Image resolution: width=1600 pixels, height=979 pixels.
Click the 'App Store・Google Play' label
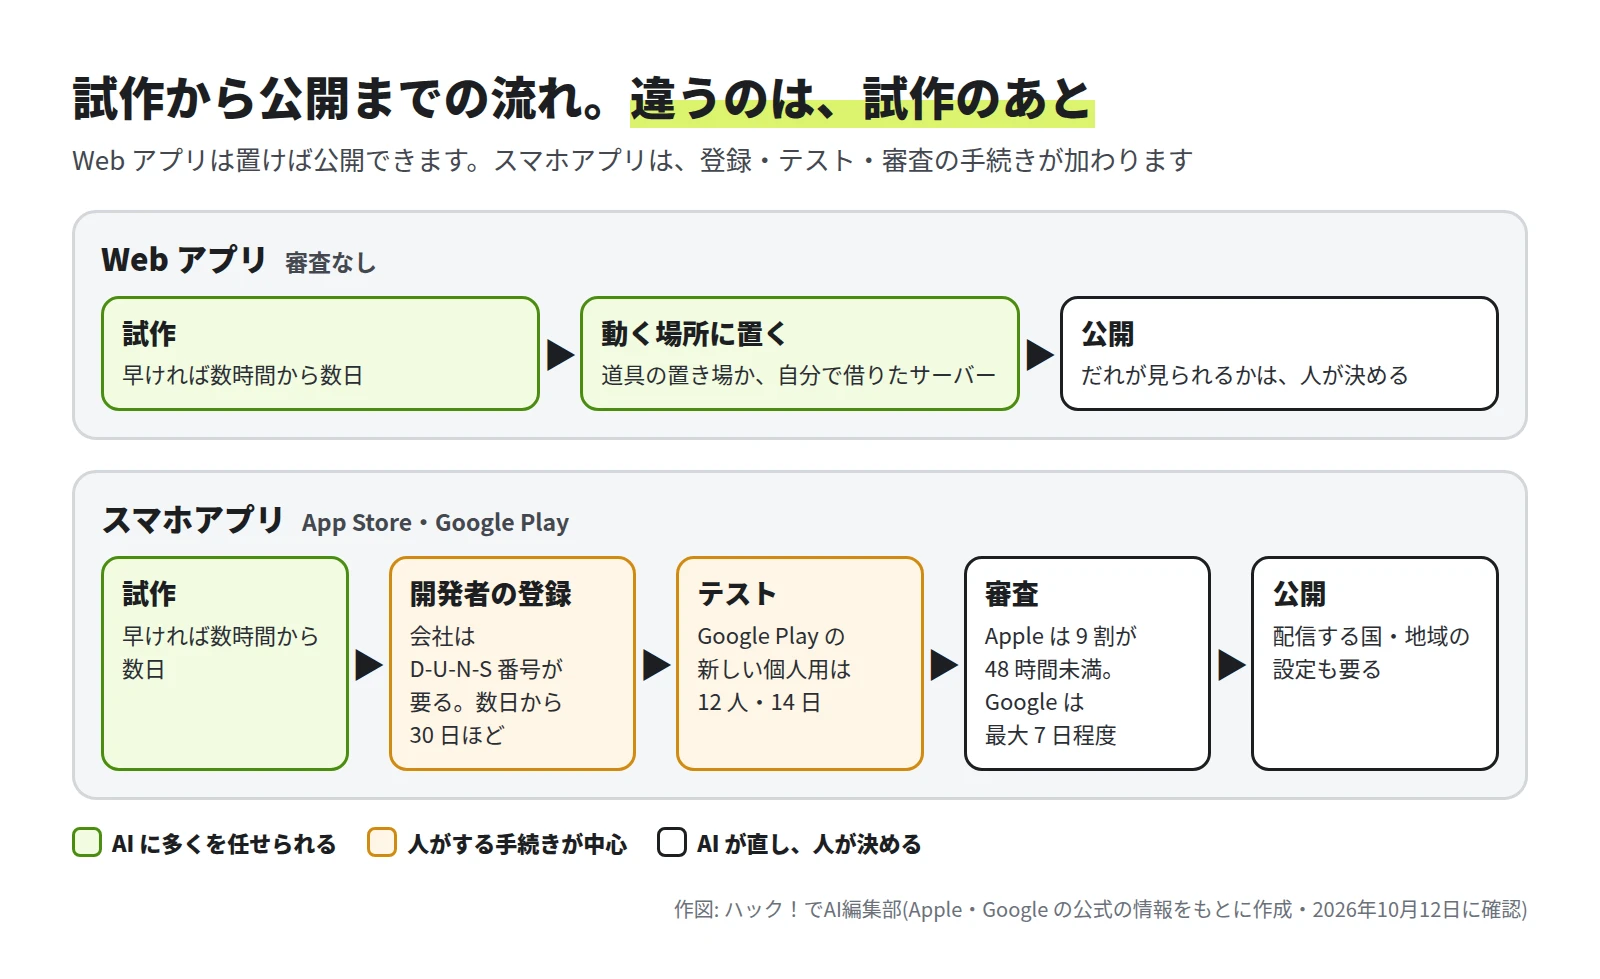pyautogui.click(x=435, y=523)
